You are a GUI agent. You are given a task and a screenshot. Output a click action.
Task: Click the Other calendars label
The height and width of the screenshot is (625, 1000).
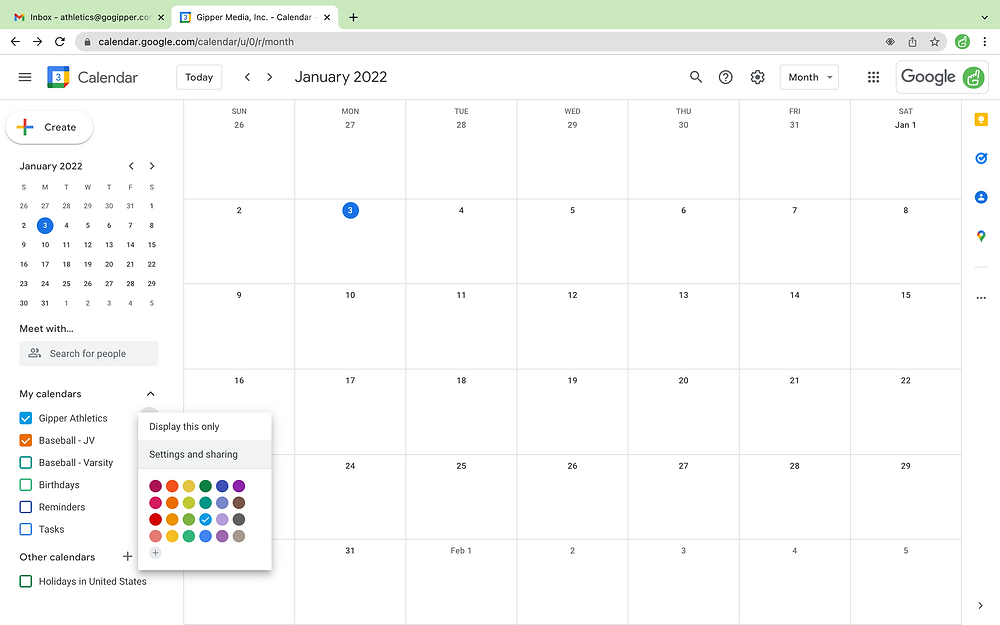coord(57,557)
